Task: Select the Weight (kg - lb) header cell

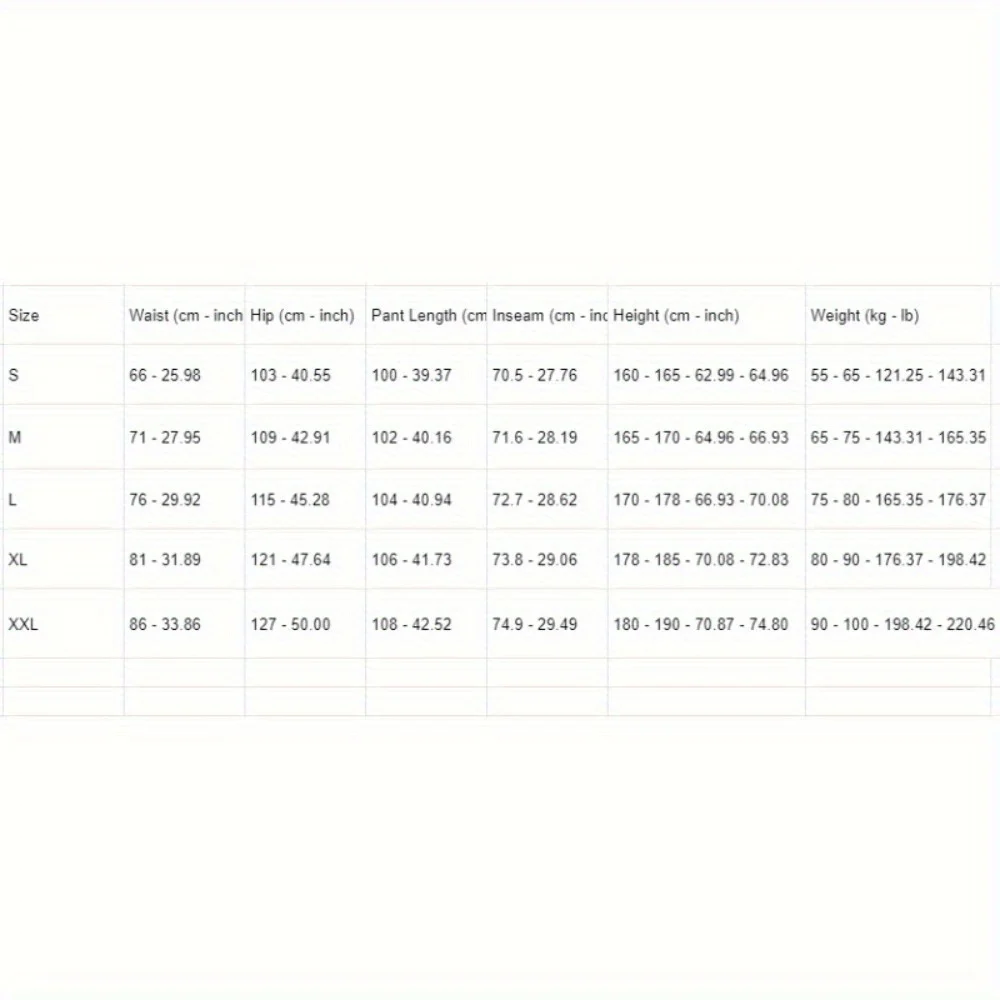Action: pos(898,315)
